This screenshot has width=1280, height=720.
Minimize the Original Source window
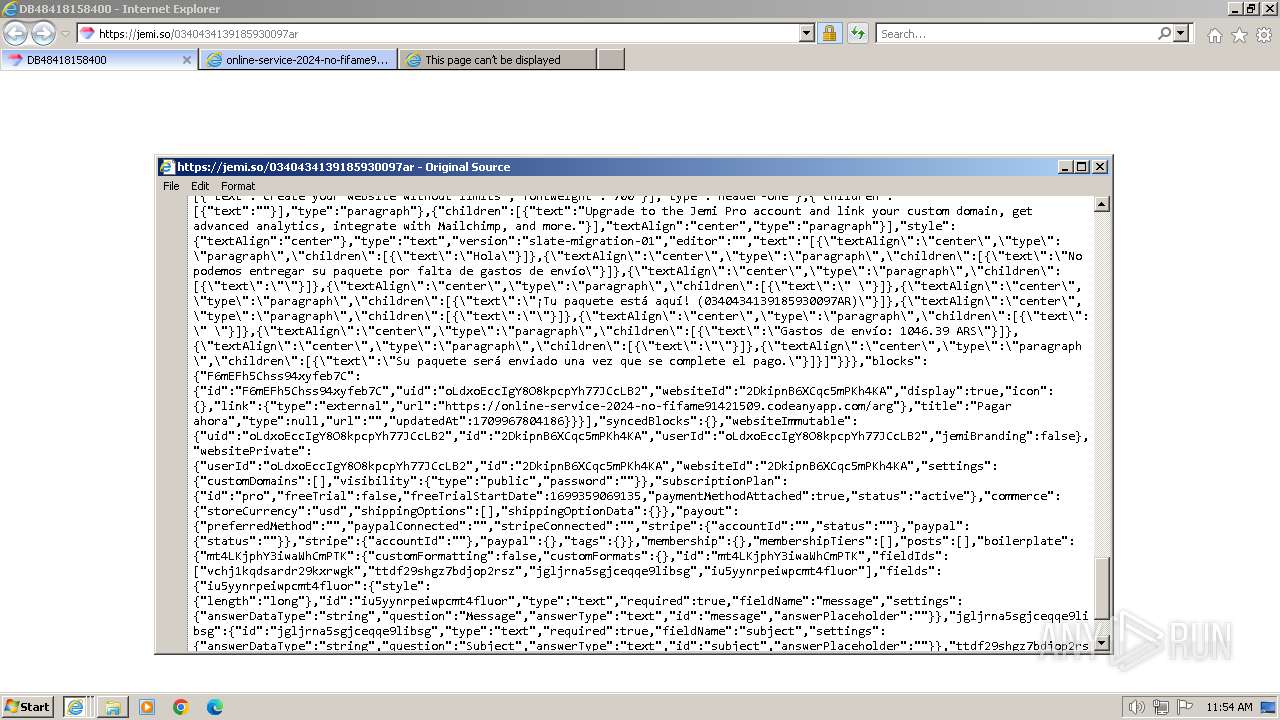(1065, 167)
